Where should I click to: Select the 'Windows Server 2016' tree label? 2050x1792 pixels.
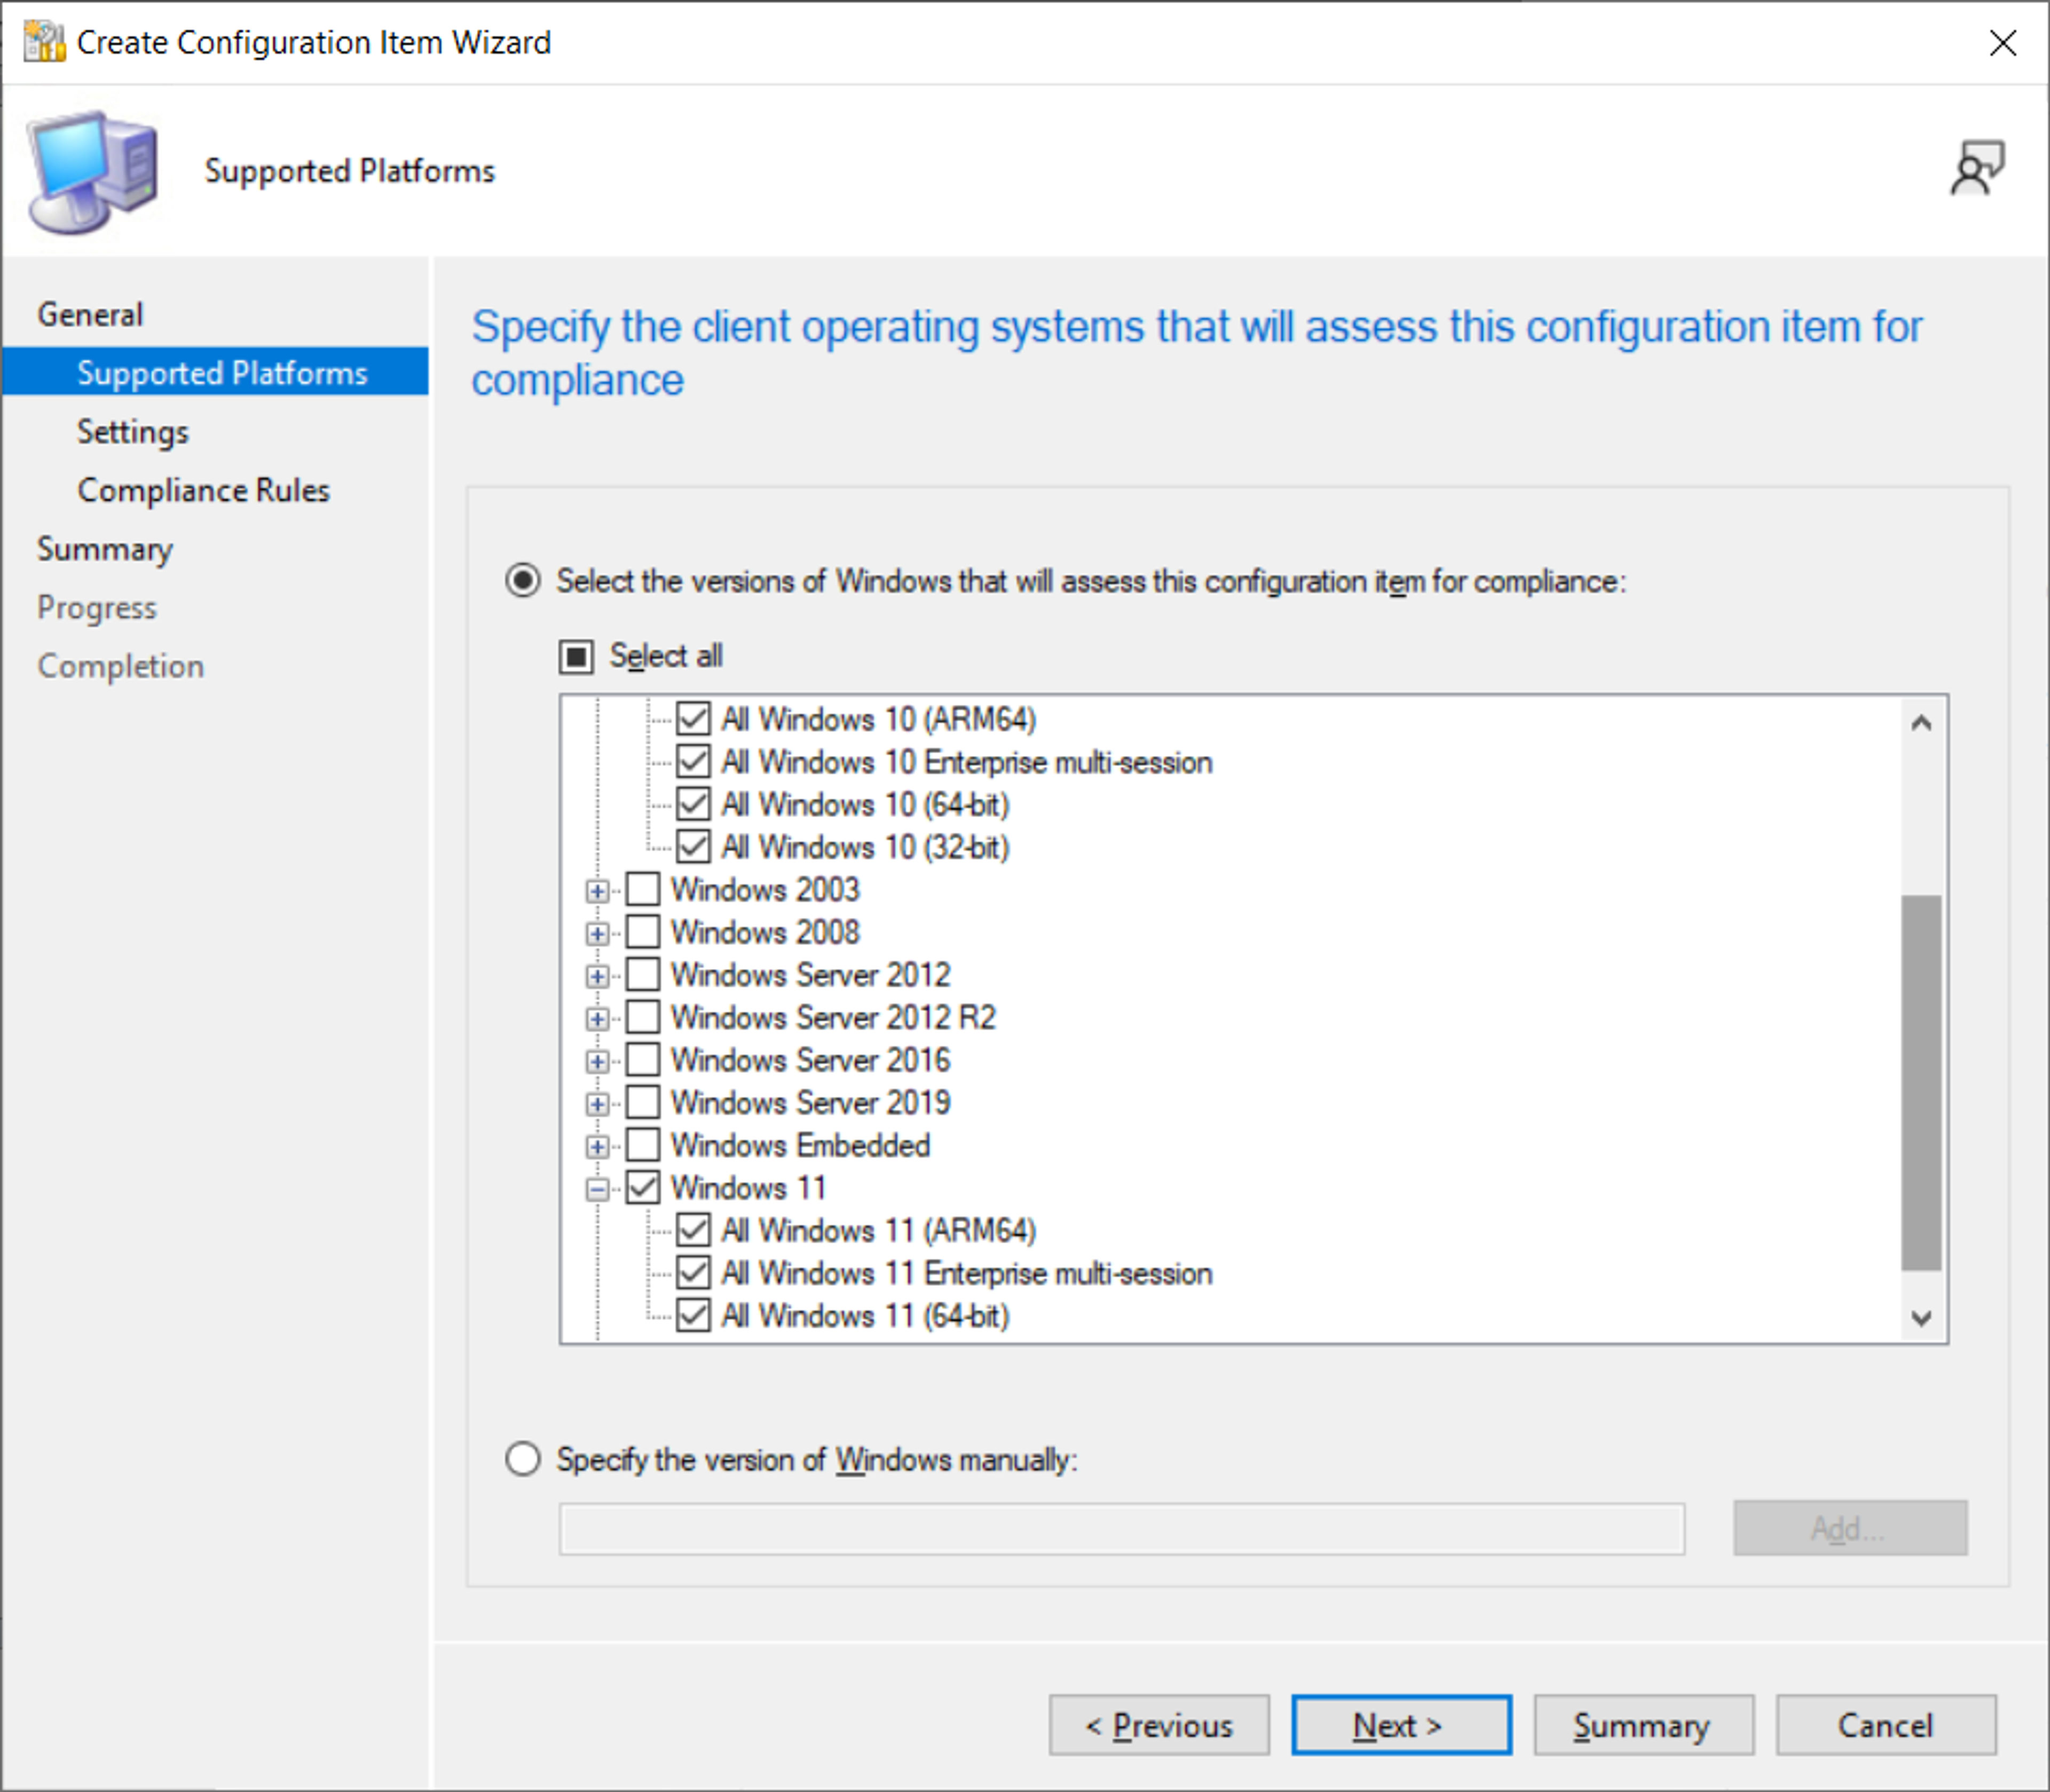click(x=810, y=1059)
